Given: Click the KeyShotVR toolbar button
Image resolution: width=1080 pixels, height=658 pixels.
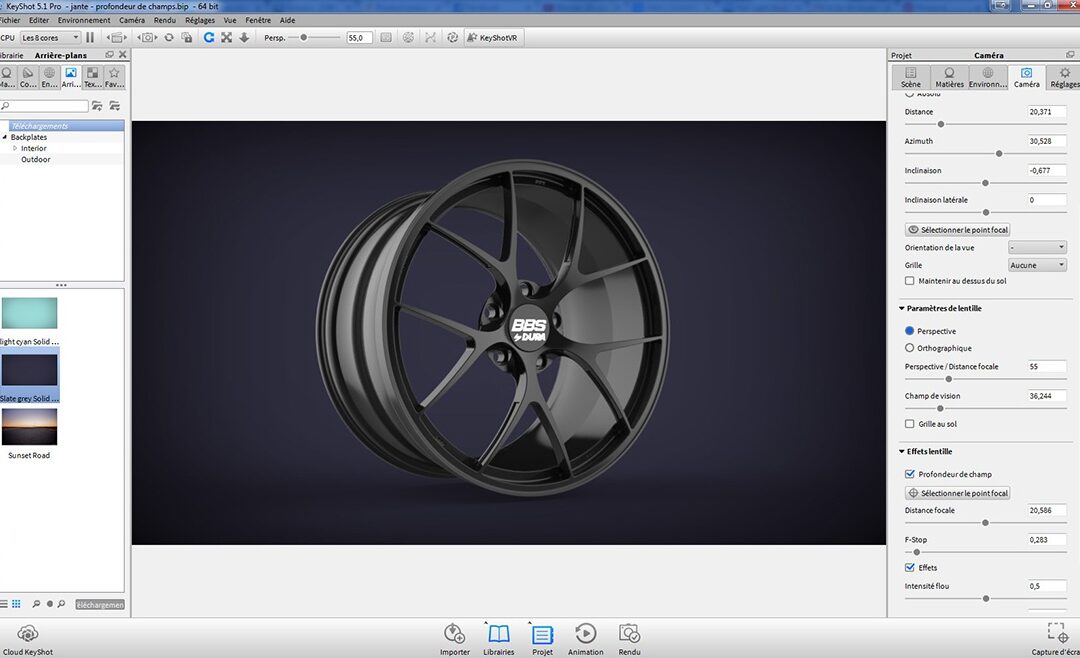Looking at the screenshot, I should (x=492, y=38).
